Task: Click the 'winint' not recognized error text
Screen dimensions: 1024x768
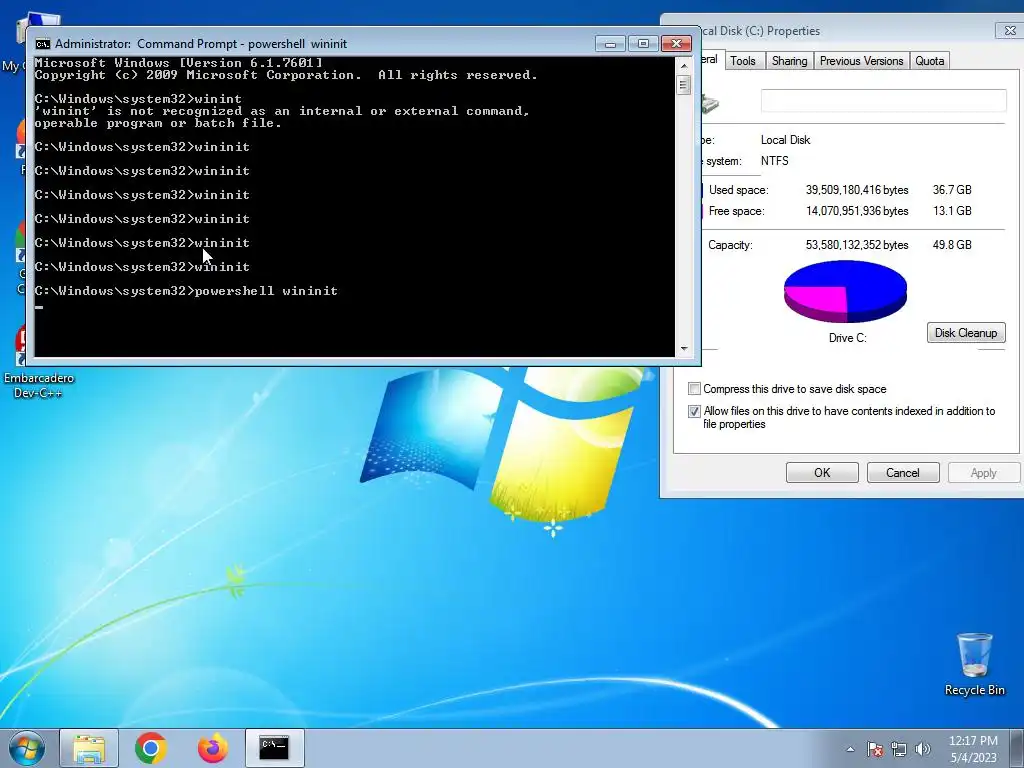Action: click(x=282, y=117)
